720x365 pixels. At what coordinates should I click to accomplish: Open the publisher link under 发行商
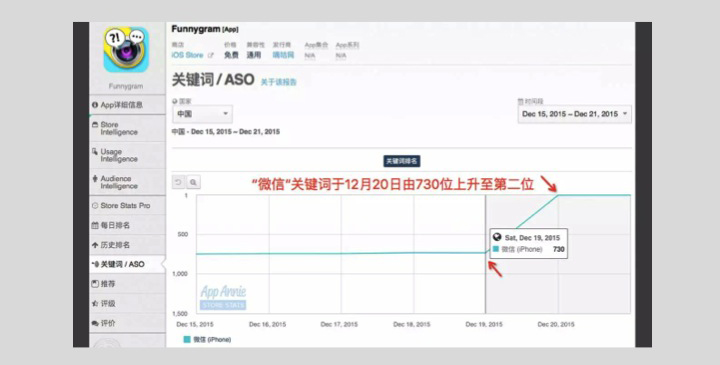click(x=283, y=55)
